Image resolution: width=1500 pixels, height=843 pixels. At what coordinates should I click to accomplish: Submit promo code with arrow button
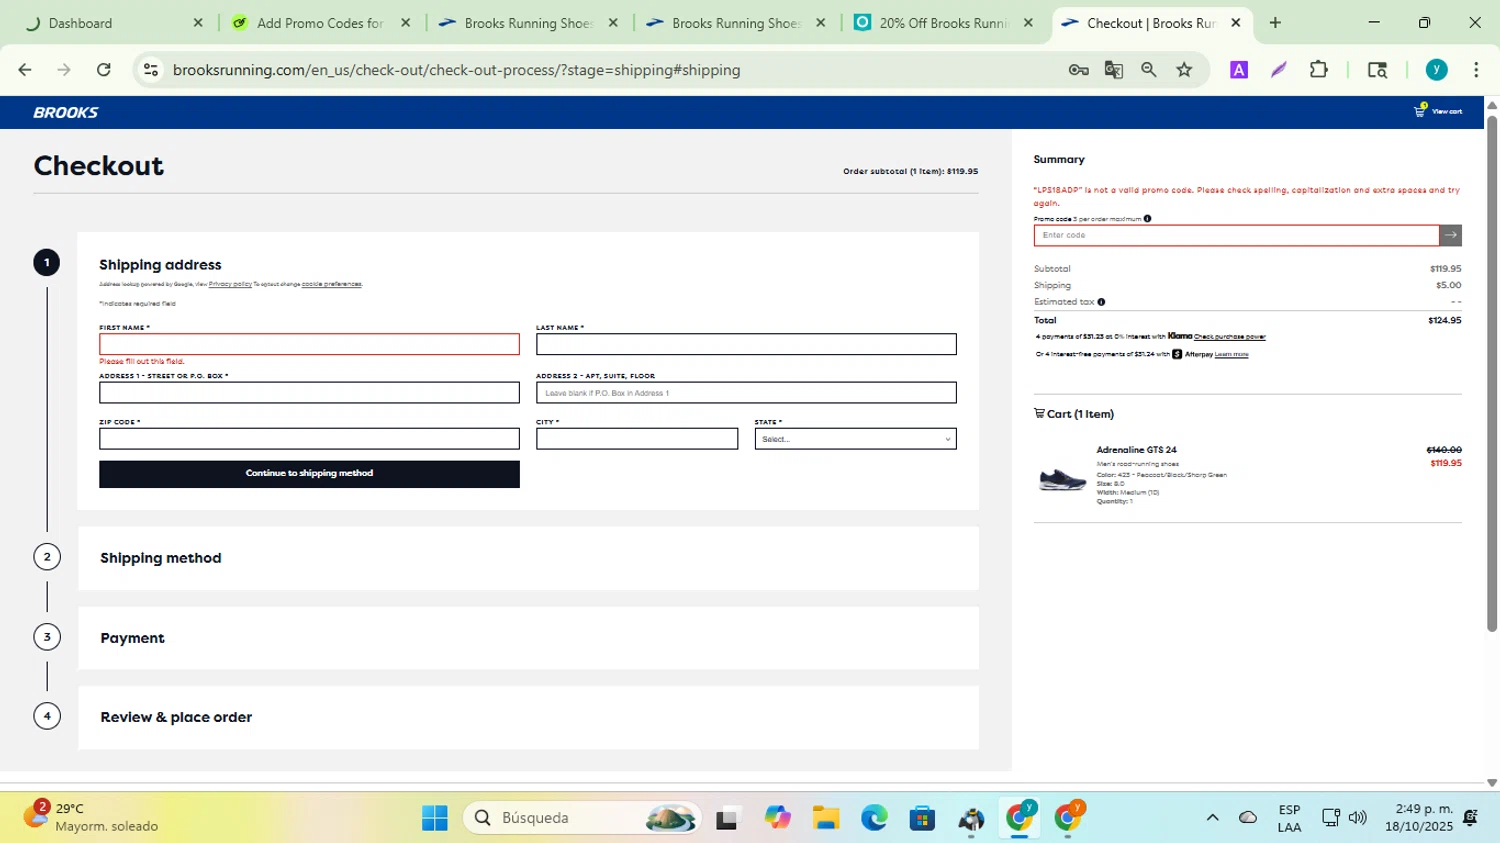(1450, 235)
